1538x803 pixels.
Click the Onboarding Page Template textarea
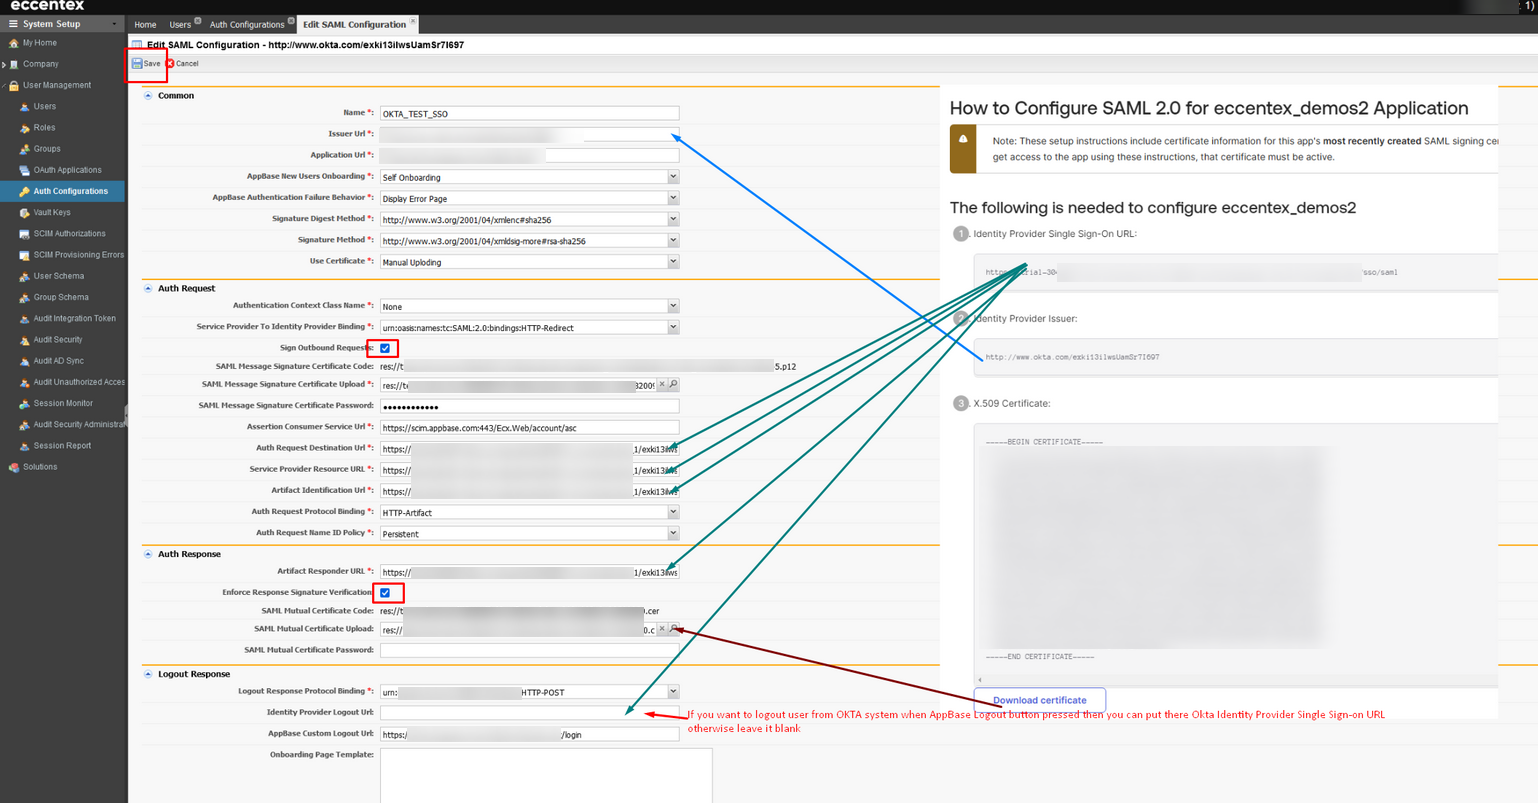point(546,776)
